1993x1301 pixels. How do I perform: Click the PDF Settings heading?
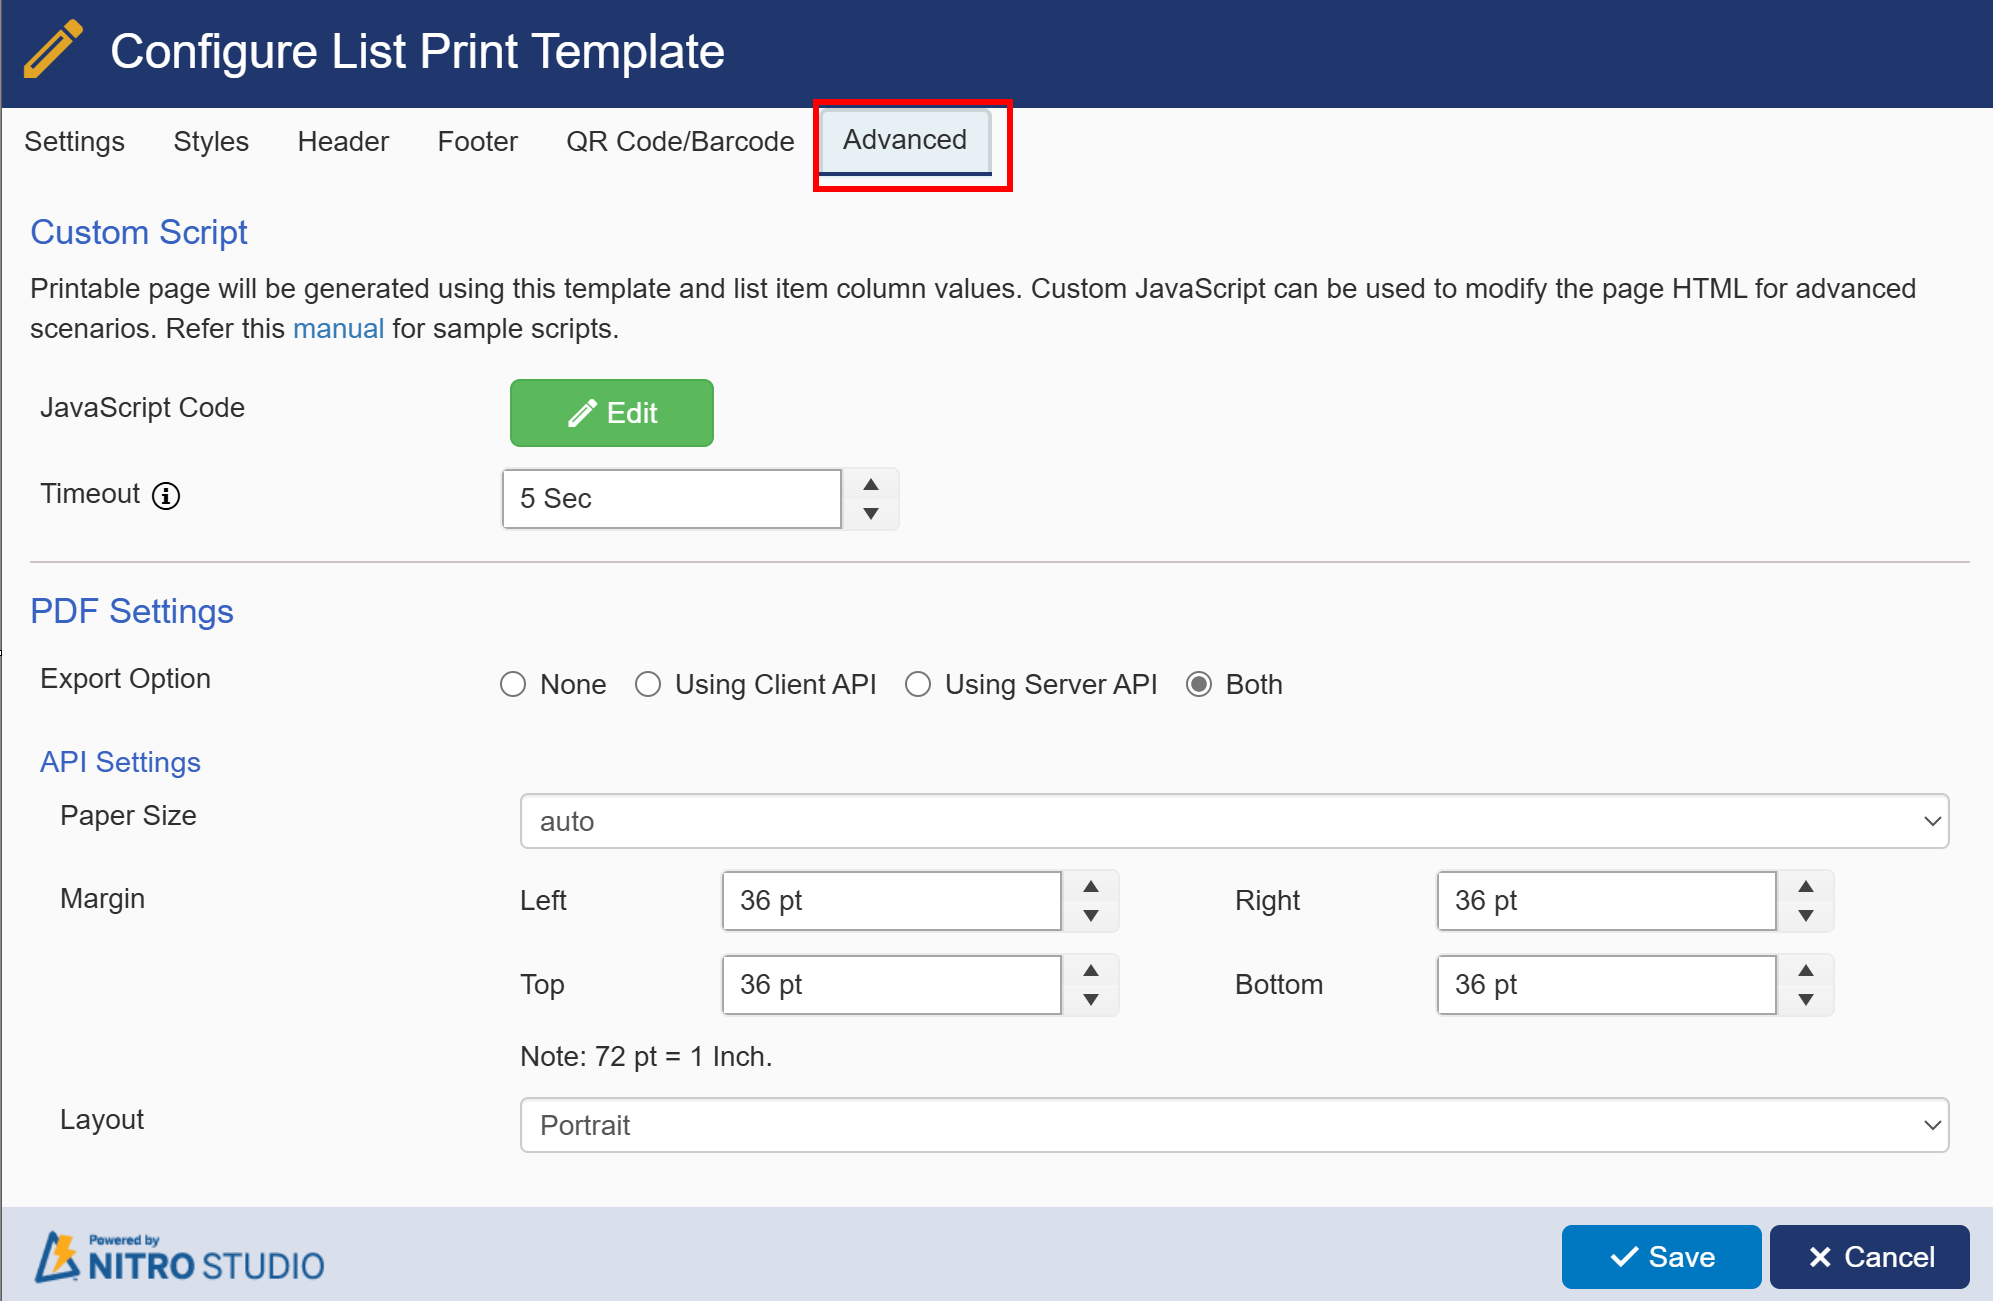132,611
